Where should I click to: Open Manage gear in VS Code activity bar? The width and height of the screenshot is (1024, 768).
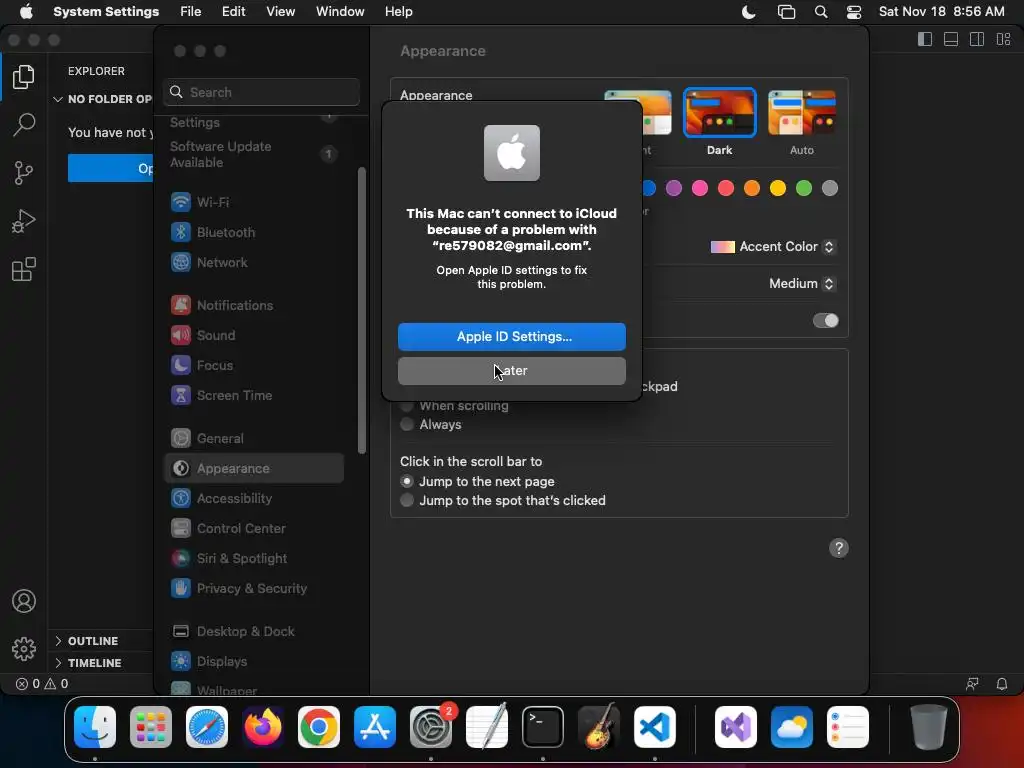[24, 649]
